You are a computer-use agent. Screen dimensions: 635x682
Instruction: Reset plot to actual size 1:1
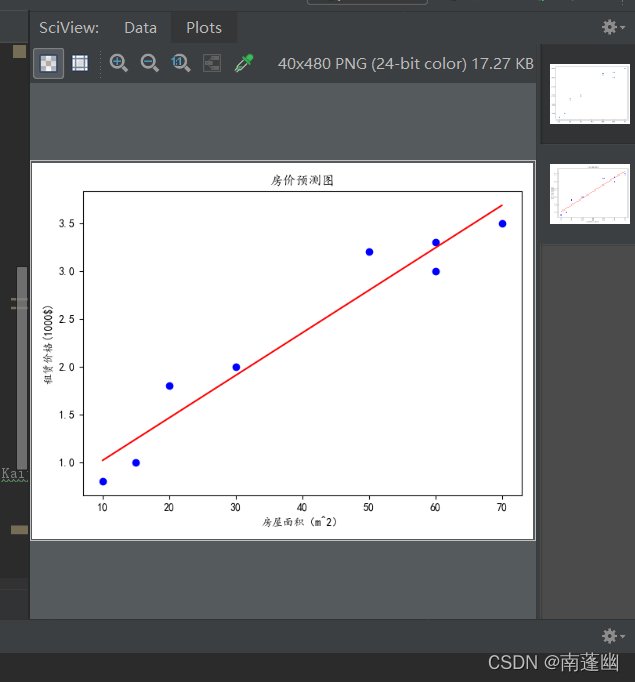[180, 64]
